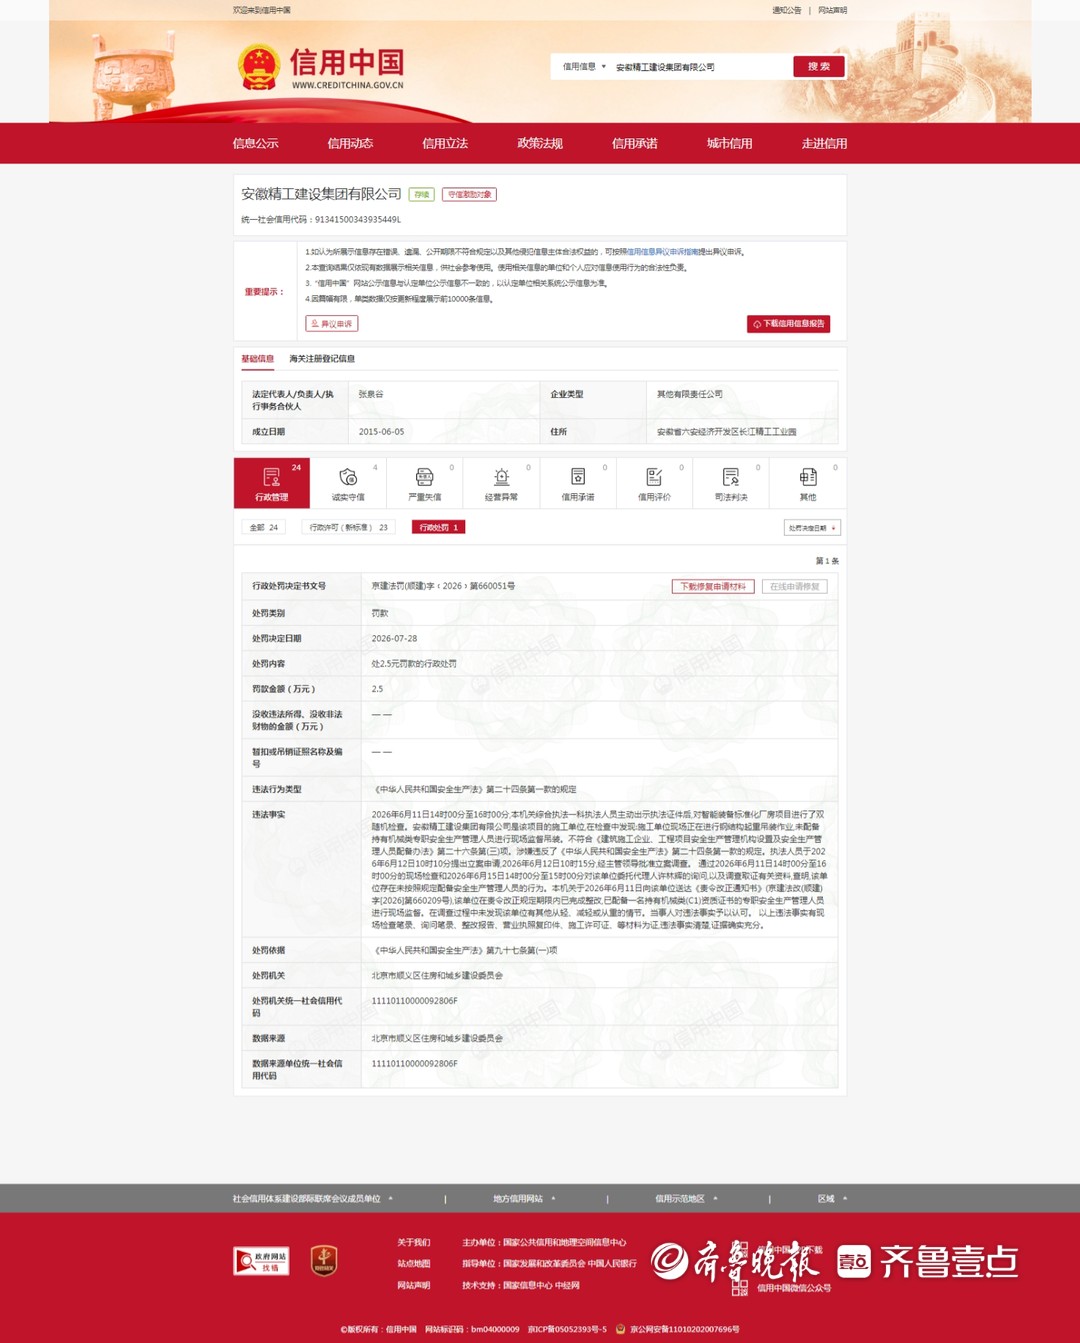Go to 城市信用 in the navigation bar
Image resolution: width=1080 pixels, height=1343 pixels.
tap(729, 143)
